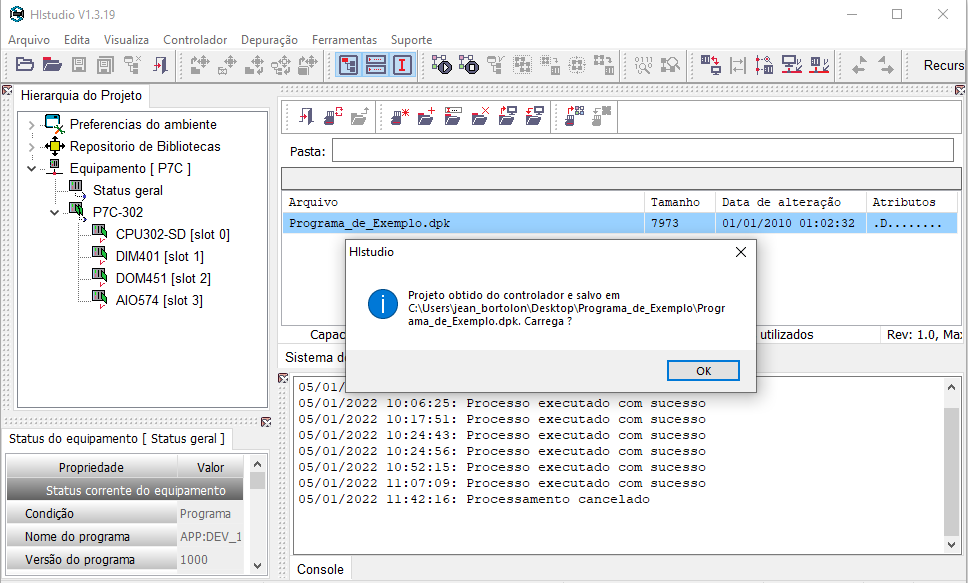The height and width of the screenshot is (583, 968).
Task: Click the stop controller icon
Action: coord(469,64)
